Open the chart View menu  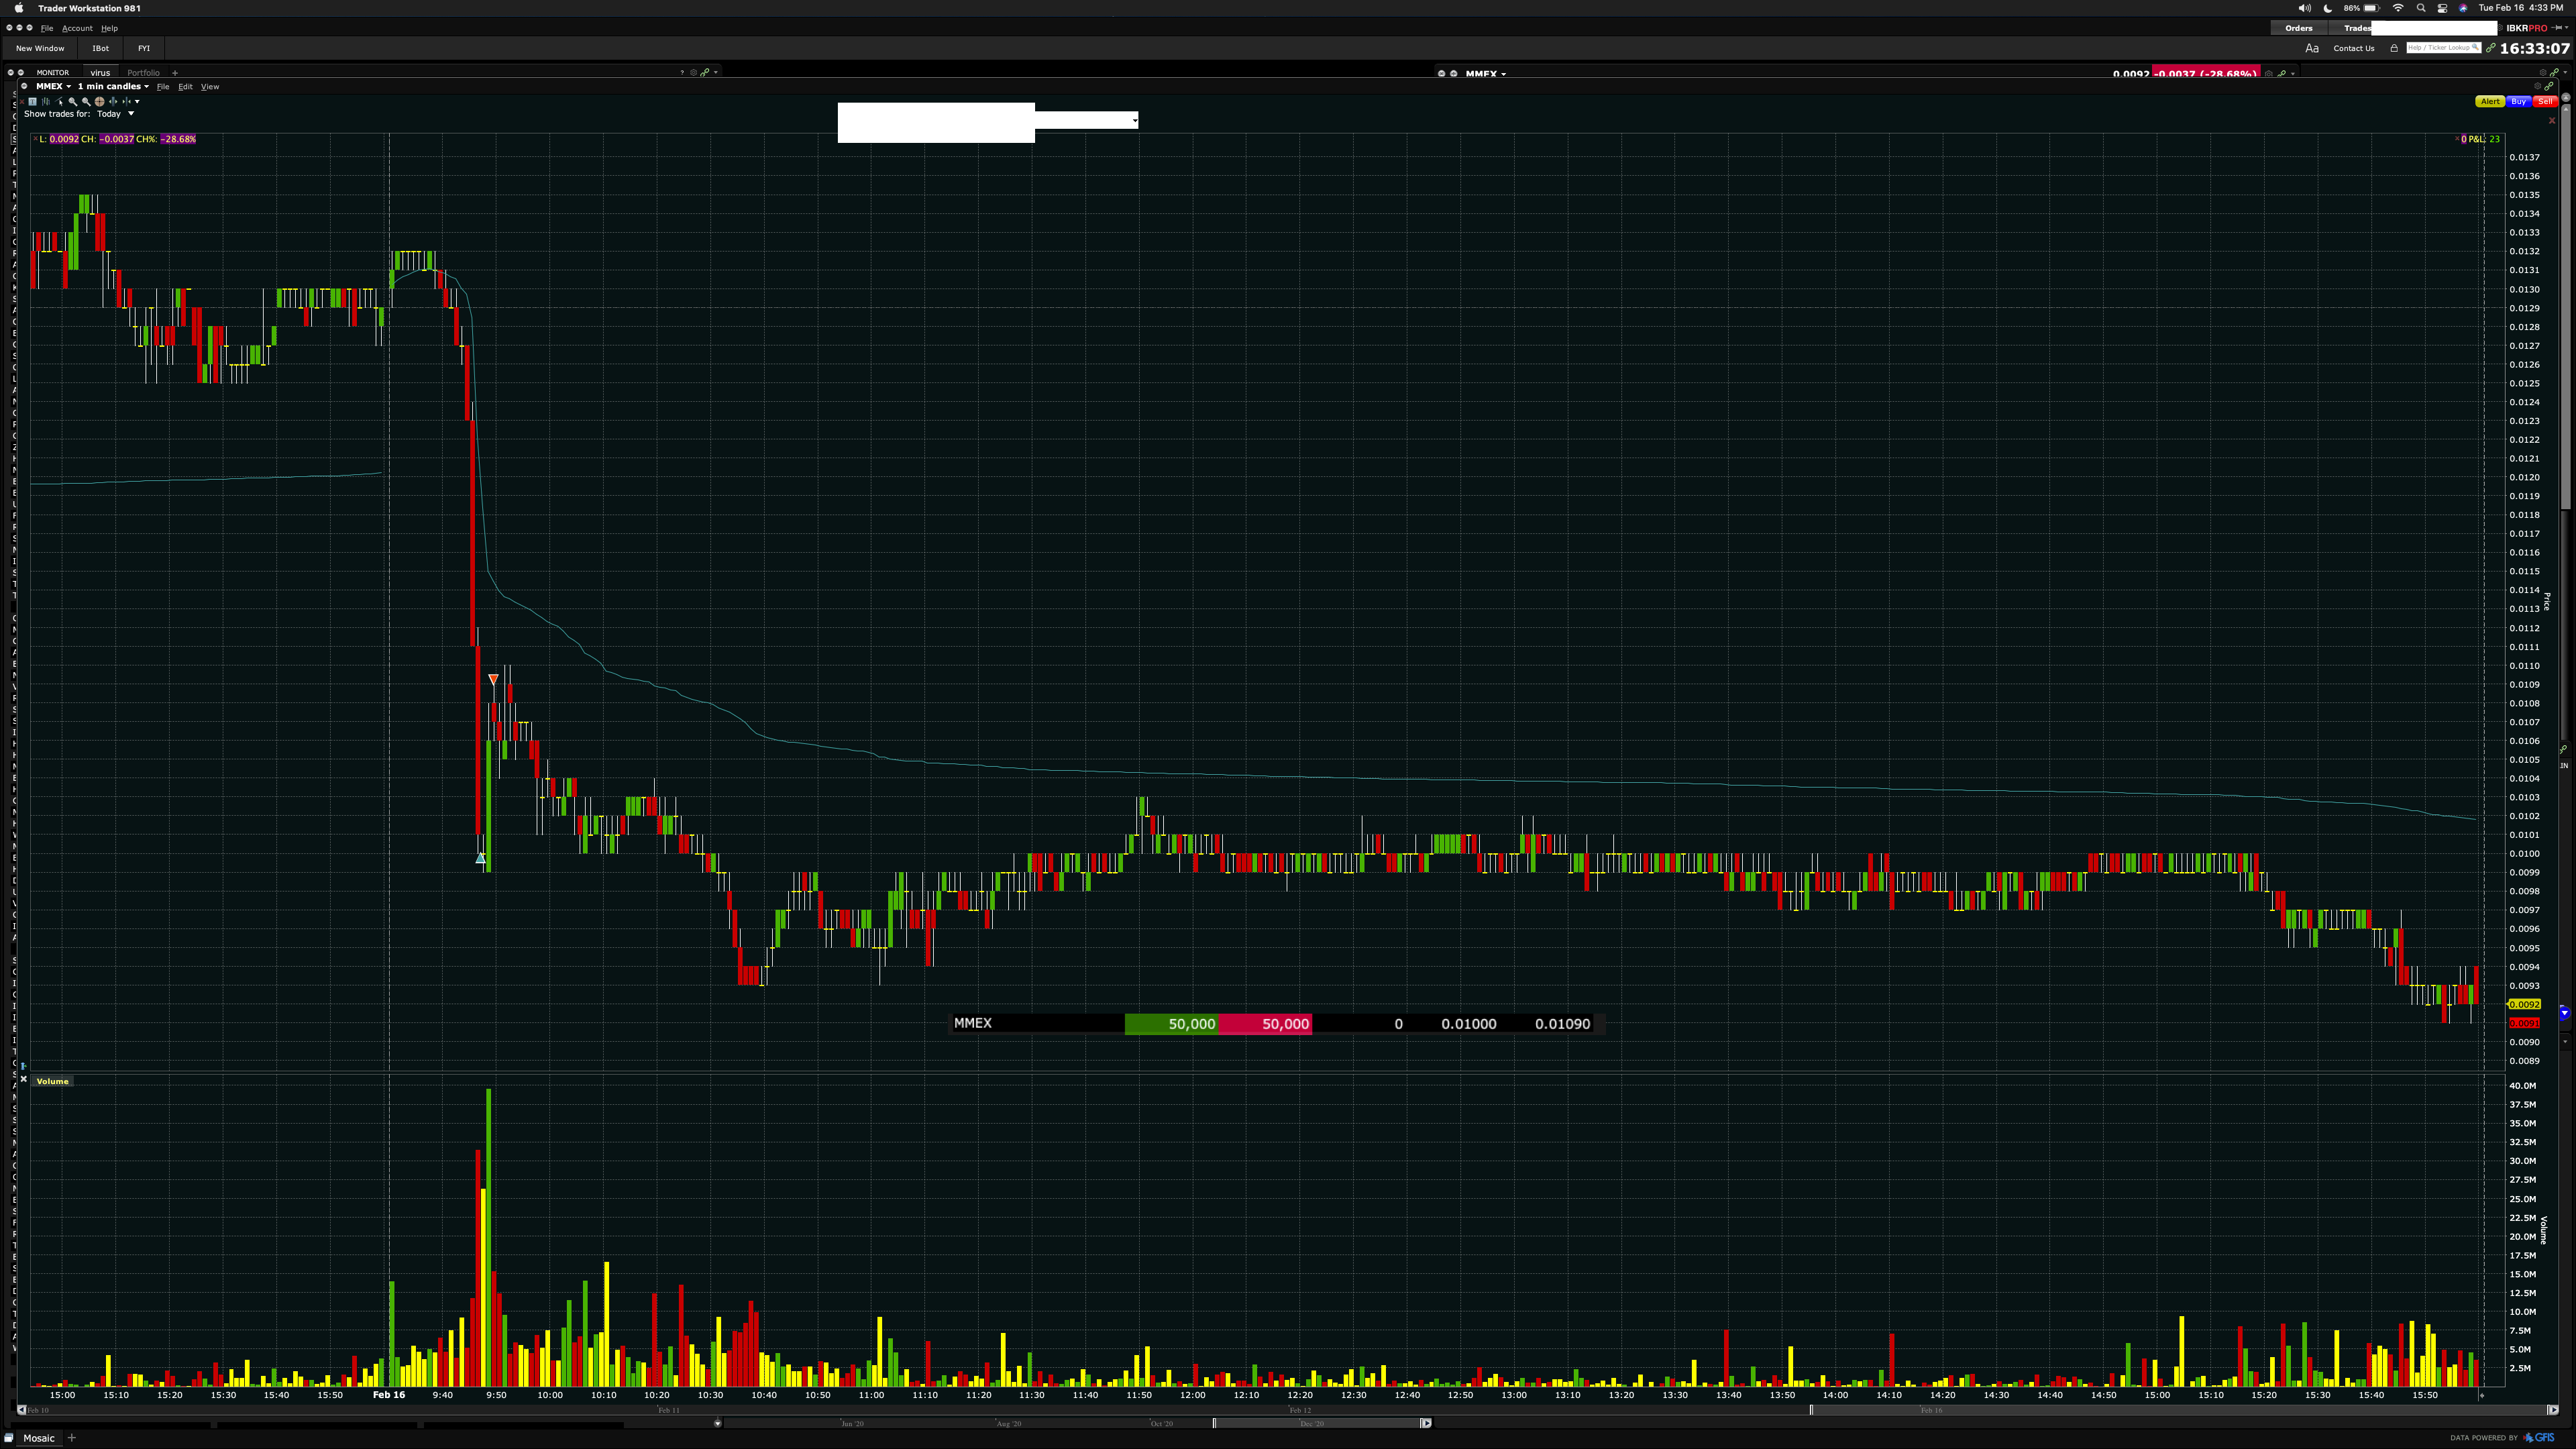[x=210, y=86]
